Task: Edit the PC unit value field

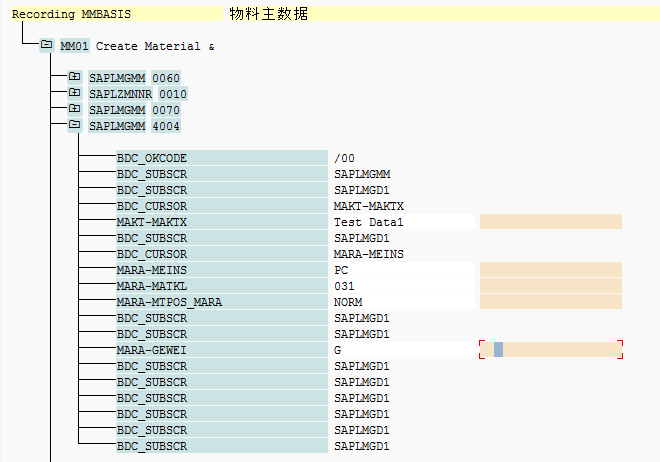Action: [404, 270]
